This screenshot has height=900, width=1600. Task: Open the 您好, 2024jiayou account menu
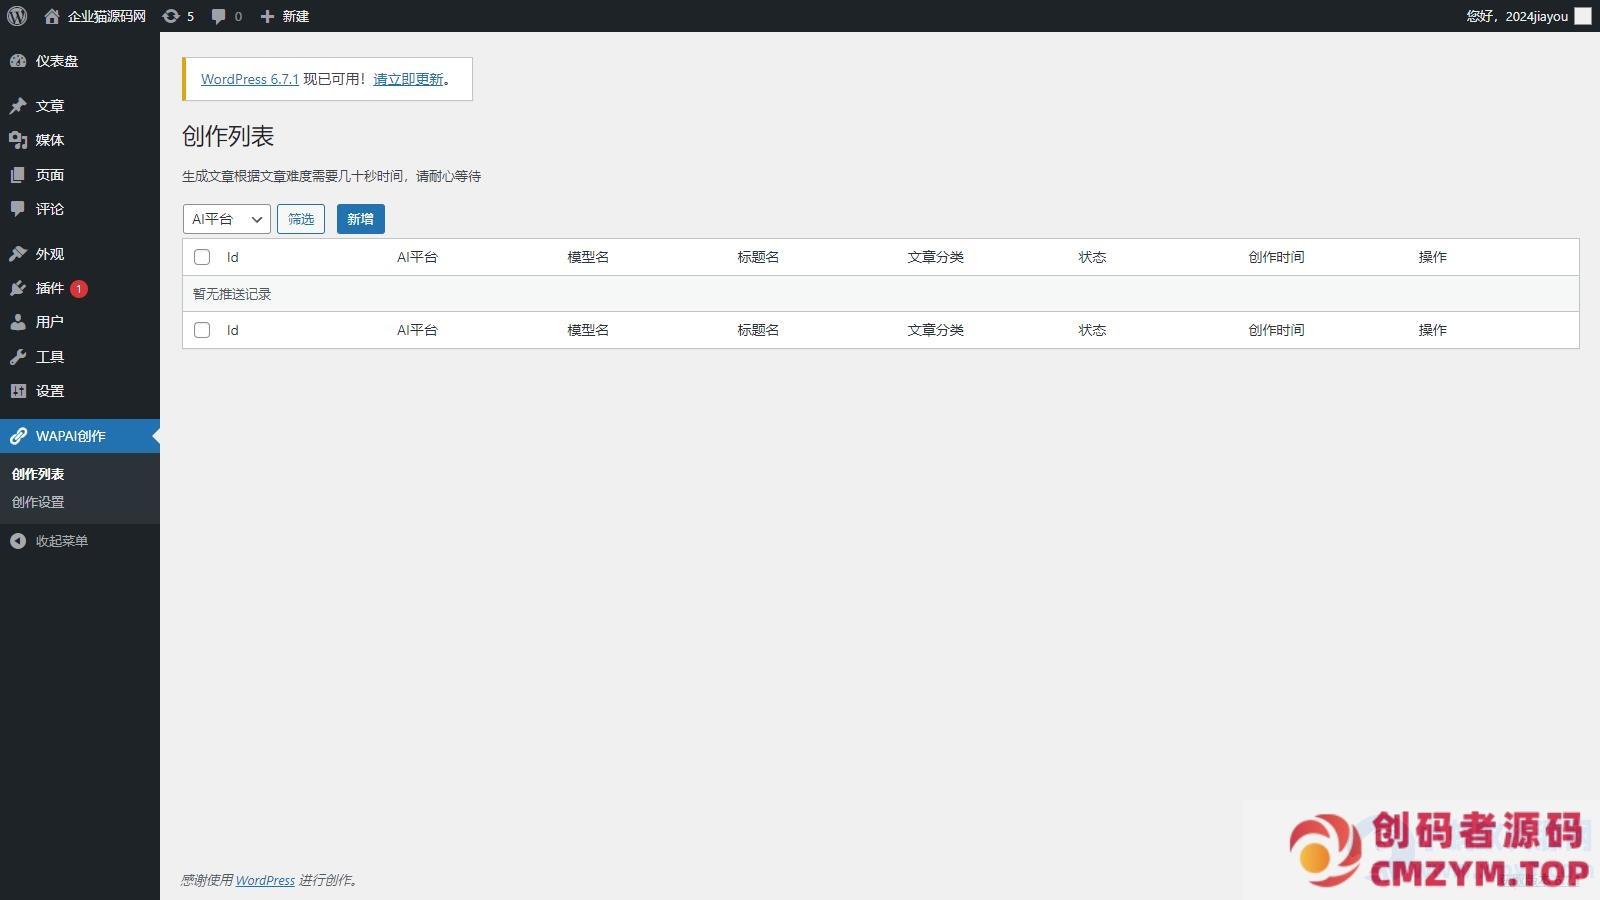click(x=1516, y=16)
